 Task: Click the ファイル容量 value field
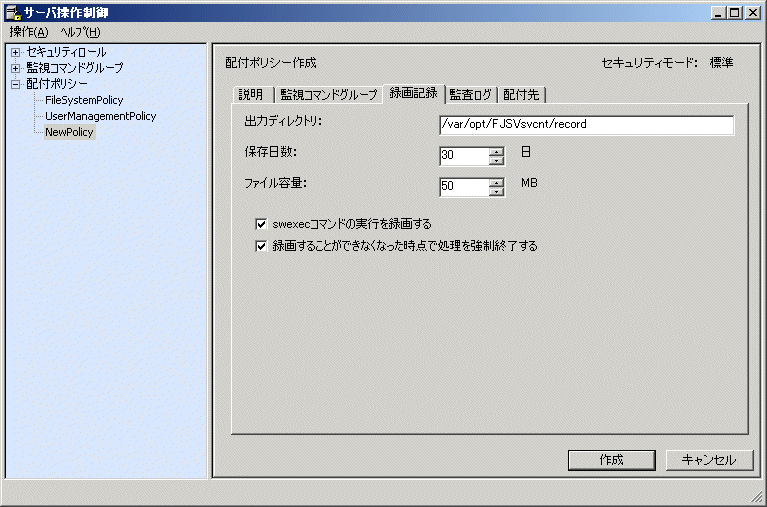click(x=464, y=187)
